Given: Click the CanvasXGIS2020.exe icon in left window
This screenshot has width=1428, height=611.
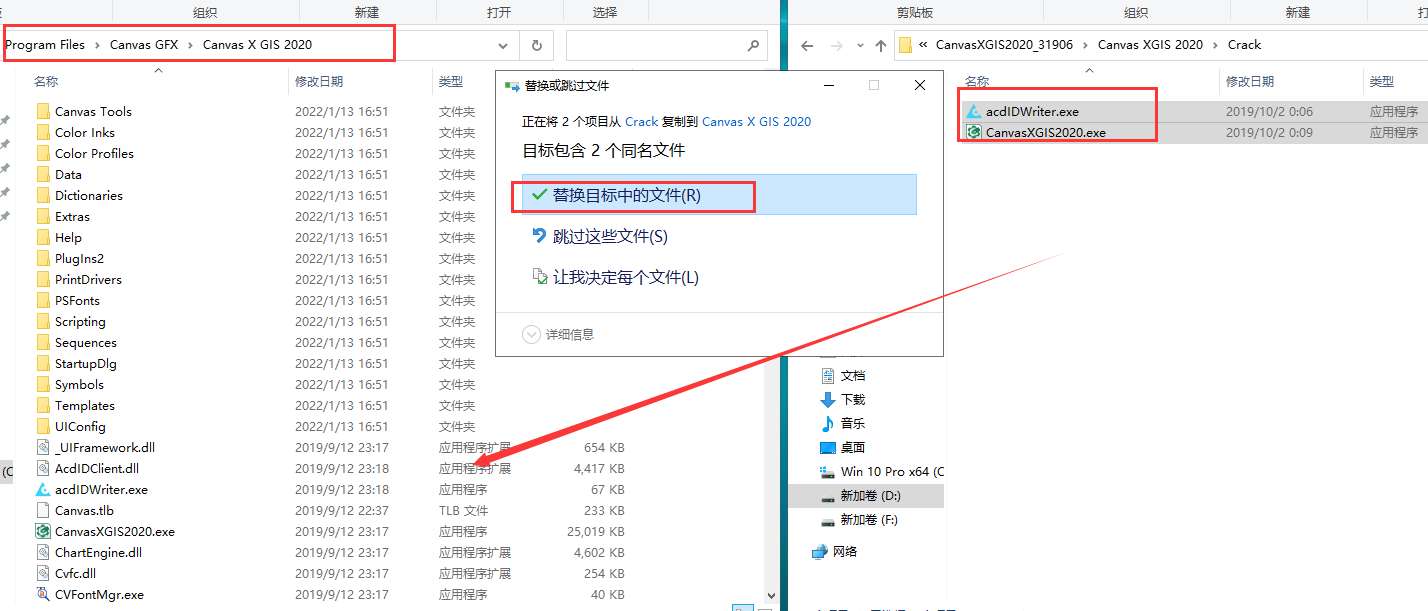Looking at the screenshot, I should [43, 531].
